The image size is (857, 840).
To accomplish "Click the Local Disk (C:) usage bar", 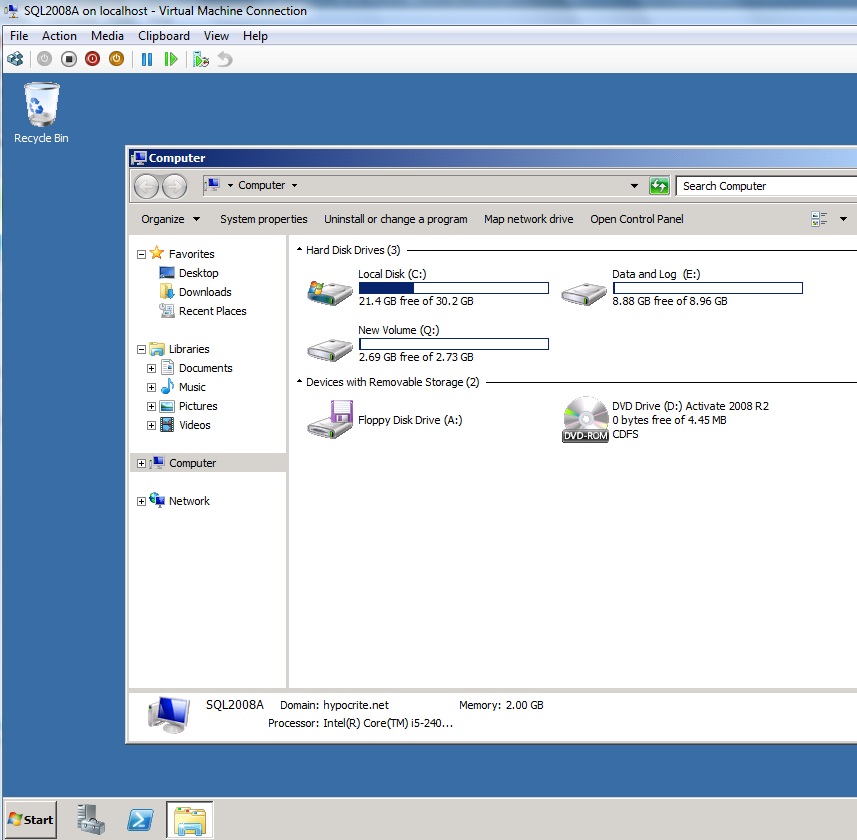I will (x=454, y=288).
